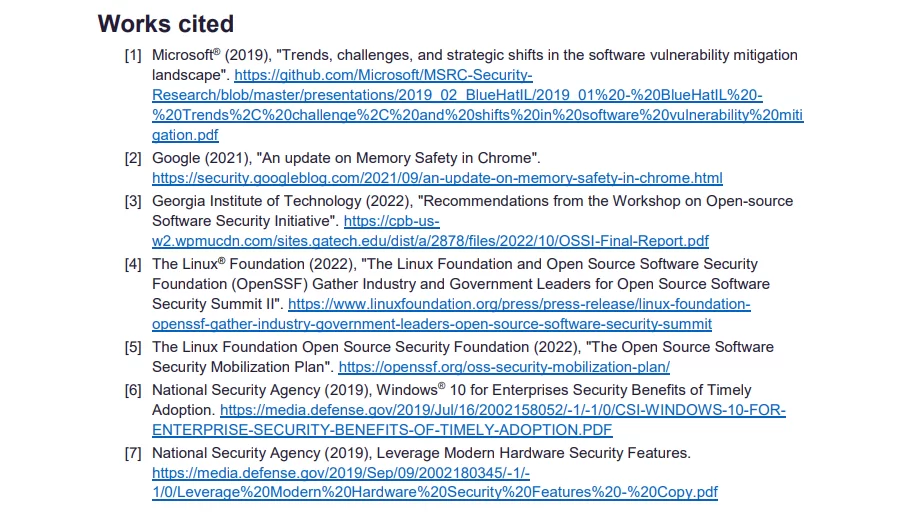Click the reference number [7]

click(x=133, y=453)
